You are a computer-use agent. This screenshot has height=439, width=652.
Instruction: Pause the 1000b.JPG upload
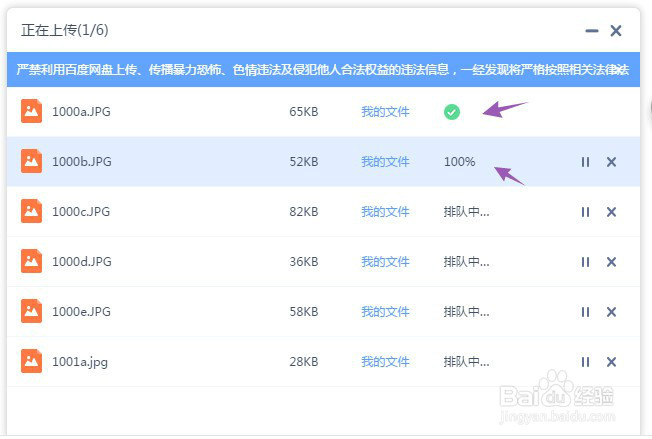point(586,162)
